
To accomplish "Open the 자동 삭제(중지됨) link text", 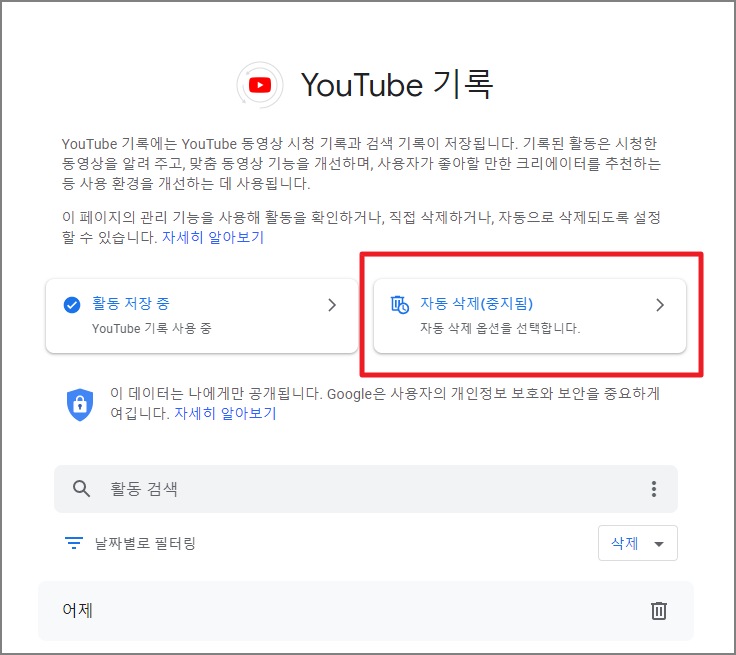I will click(x=476, y=303).
